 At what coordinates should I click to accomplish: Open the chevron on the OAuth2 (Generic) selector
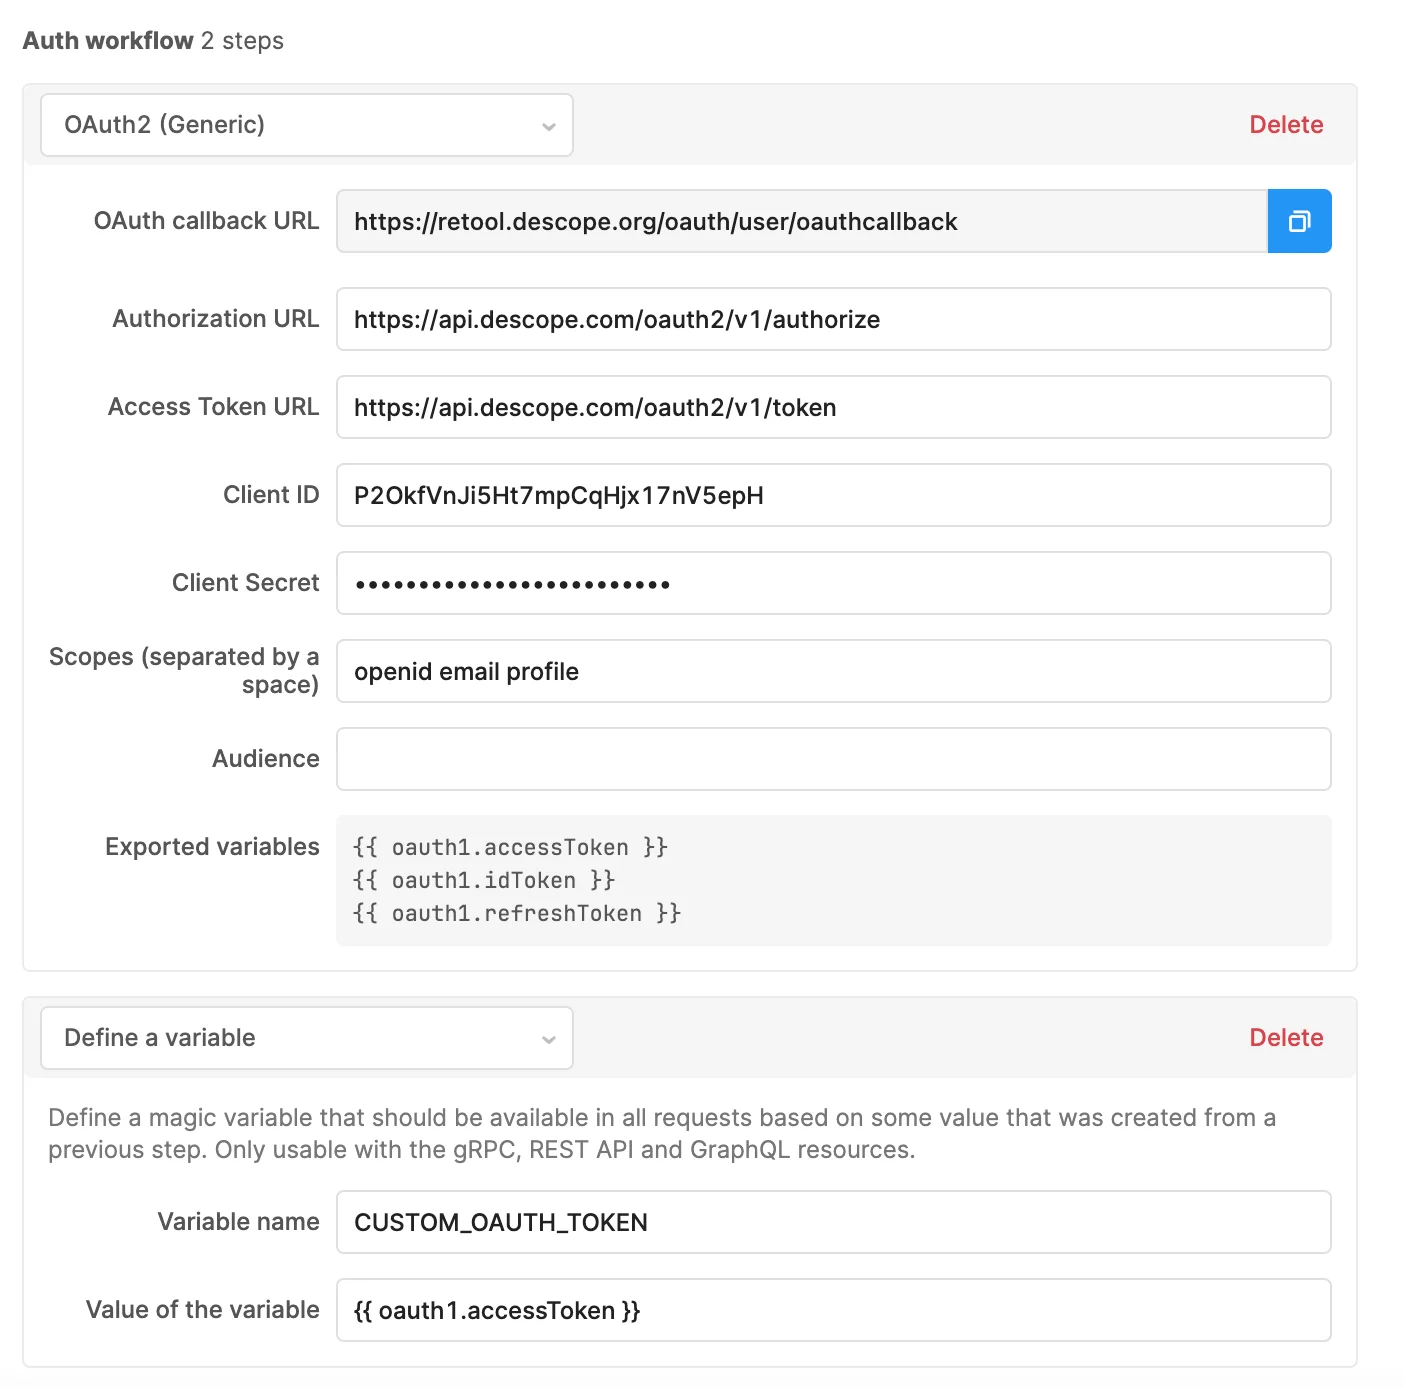click(548, 126)
